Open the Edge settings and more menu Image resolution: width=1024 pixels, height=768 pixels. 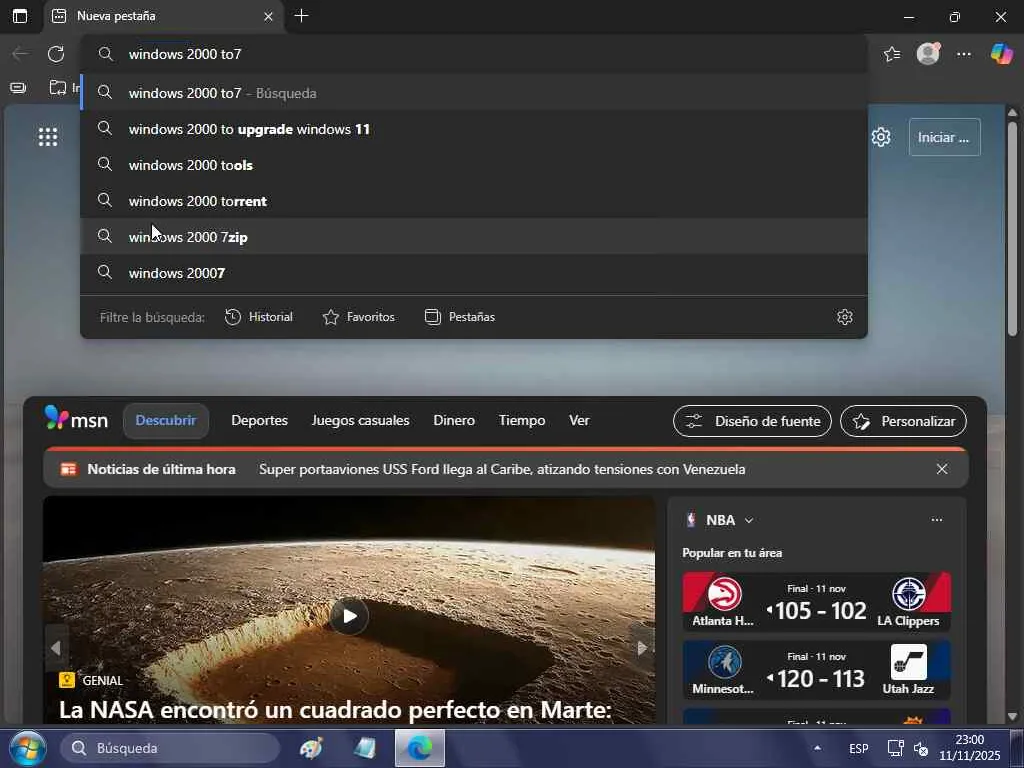click(x=964, y=54)
